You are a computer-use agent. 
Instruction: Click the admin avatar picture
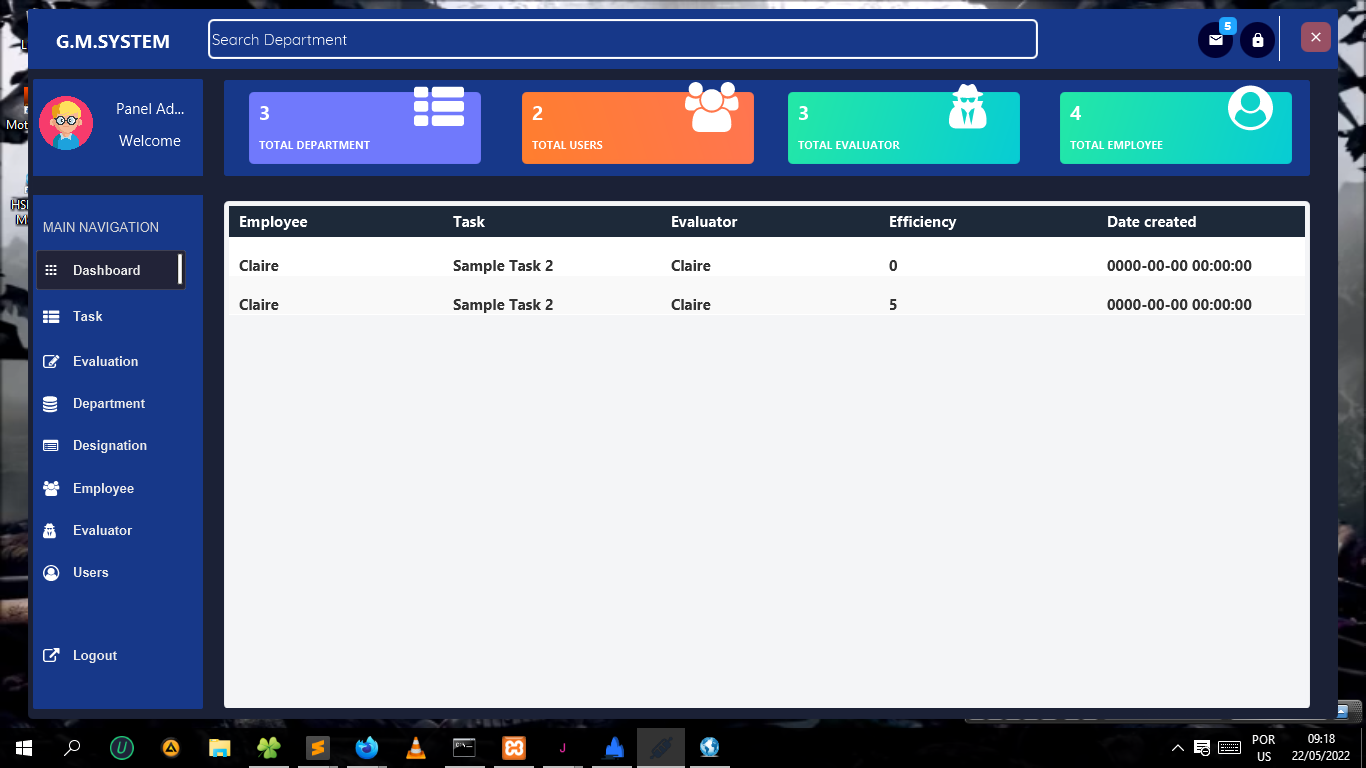click(x=66, y=124)
